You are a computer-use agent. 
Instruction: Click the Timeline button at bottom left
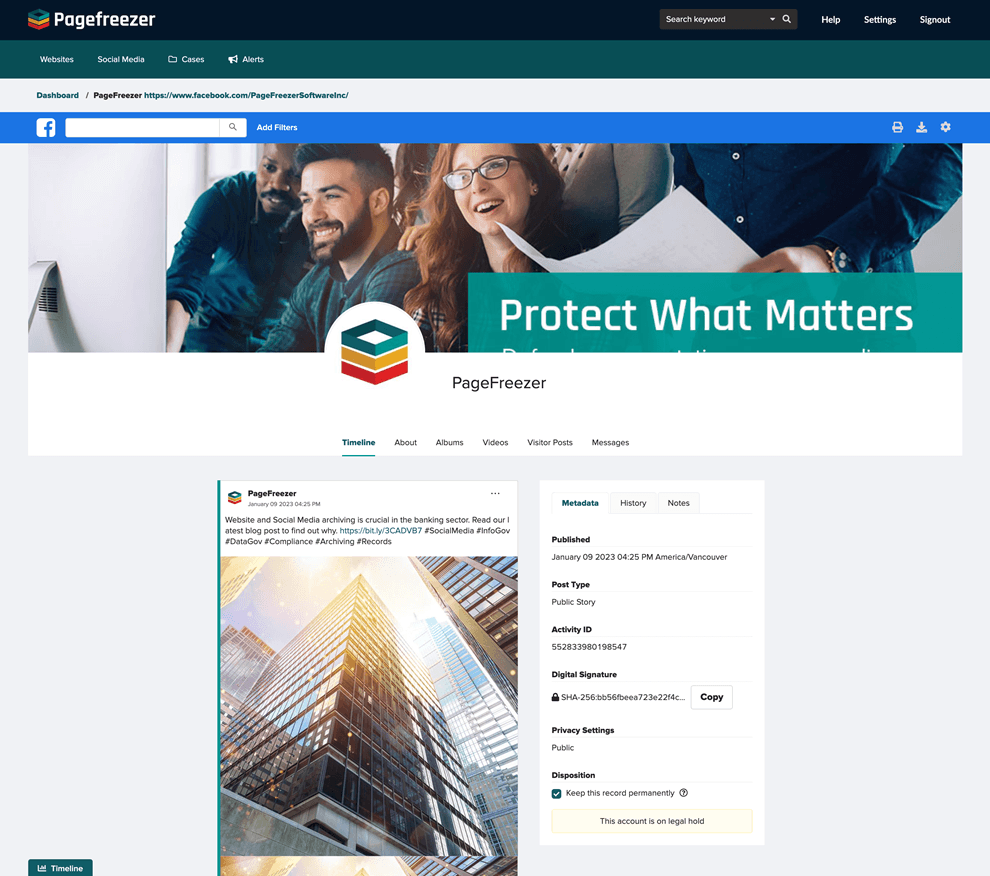click(60, 868)
